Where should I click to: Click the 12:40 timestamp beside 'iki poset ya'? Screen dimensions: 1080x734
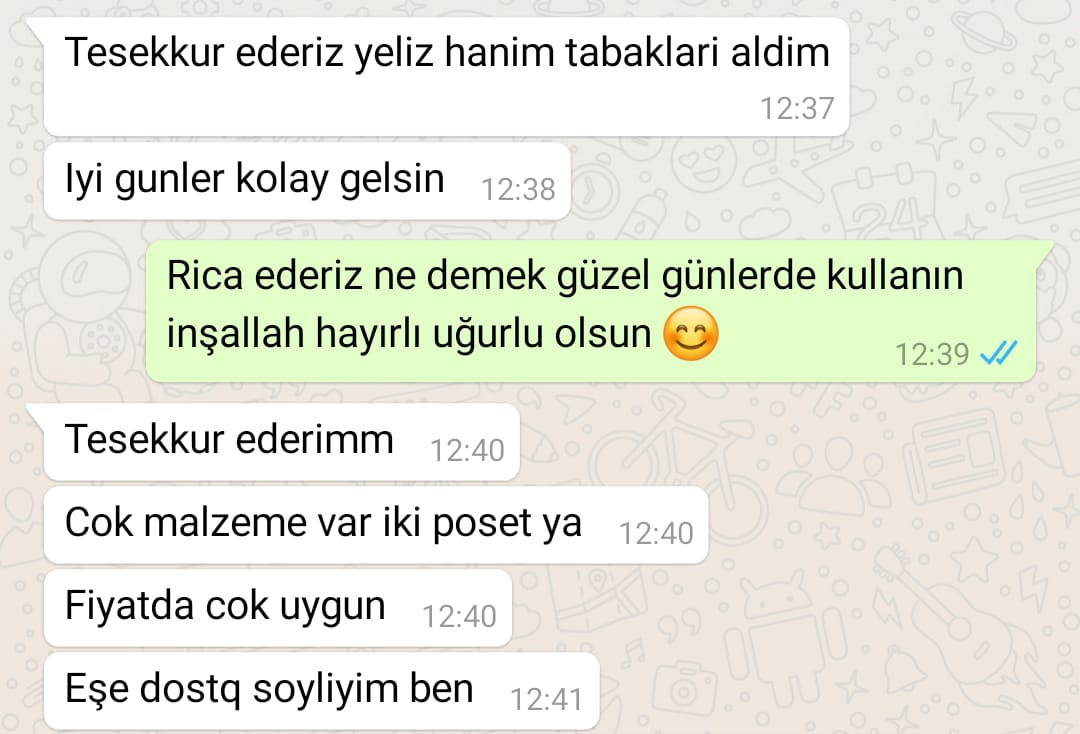[x=656, y=533]
